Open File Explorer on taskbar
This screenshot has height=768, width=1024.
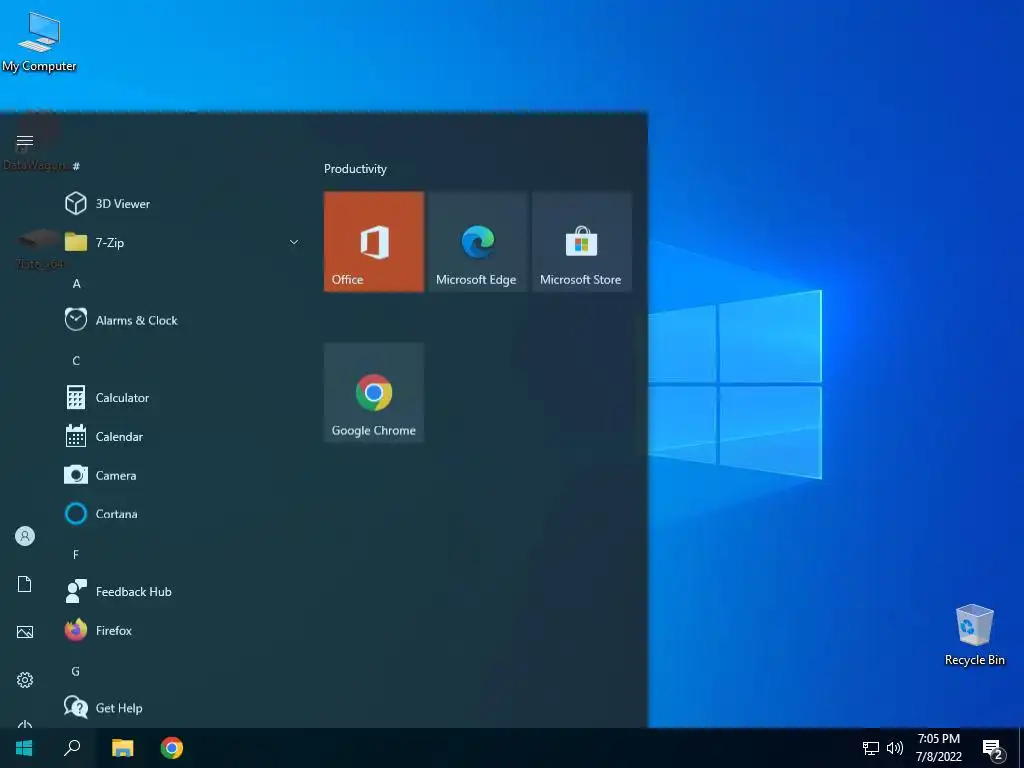click(122, 748)
